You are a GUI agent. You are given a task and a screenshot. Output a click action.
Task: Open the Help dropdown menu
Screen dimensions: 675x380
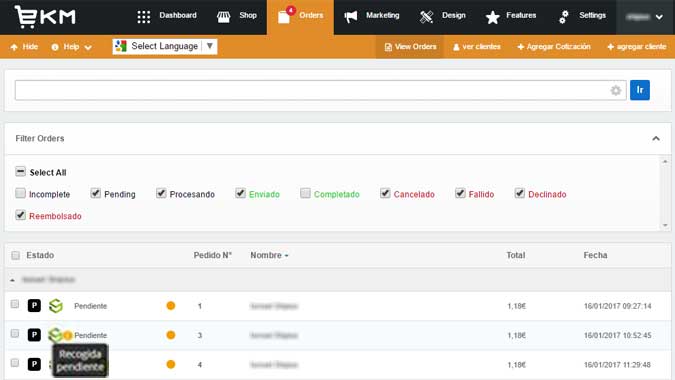[71, 47]
